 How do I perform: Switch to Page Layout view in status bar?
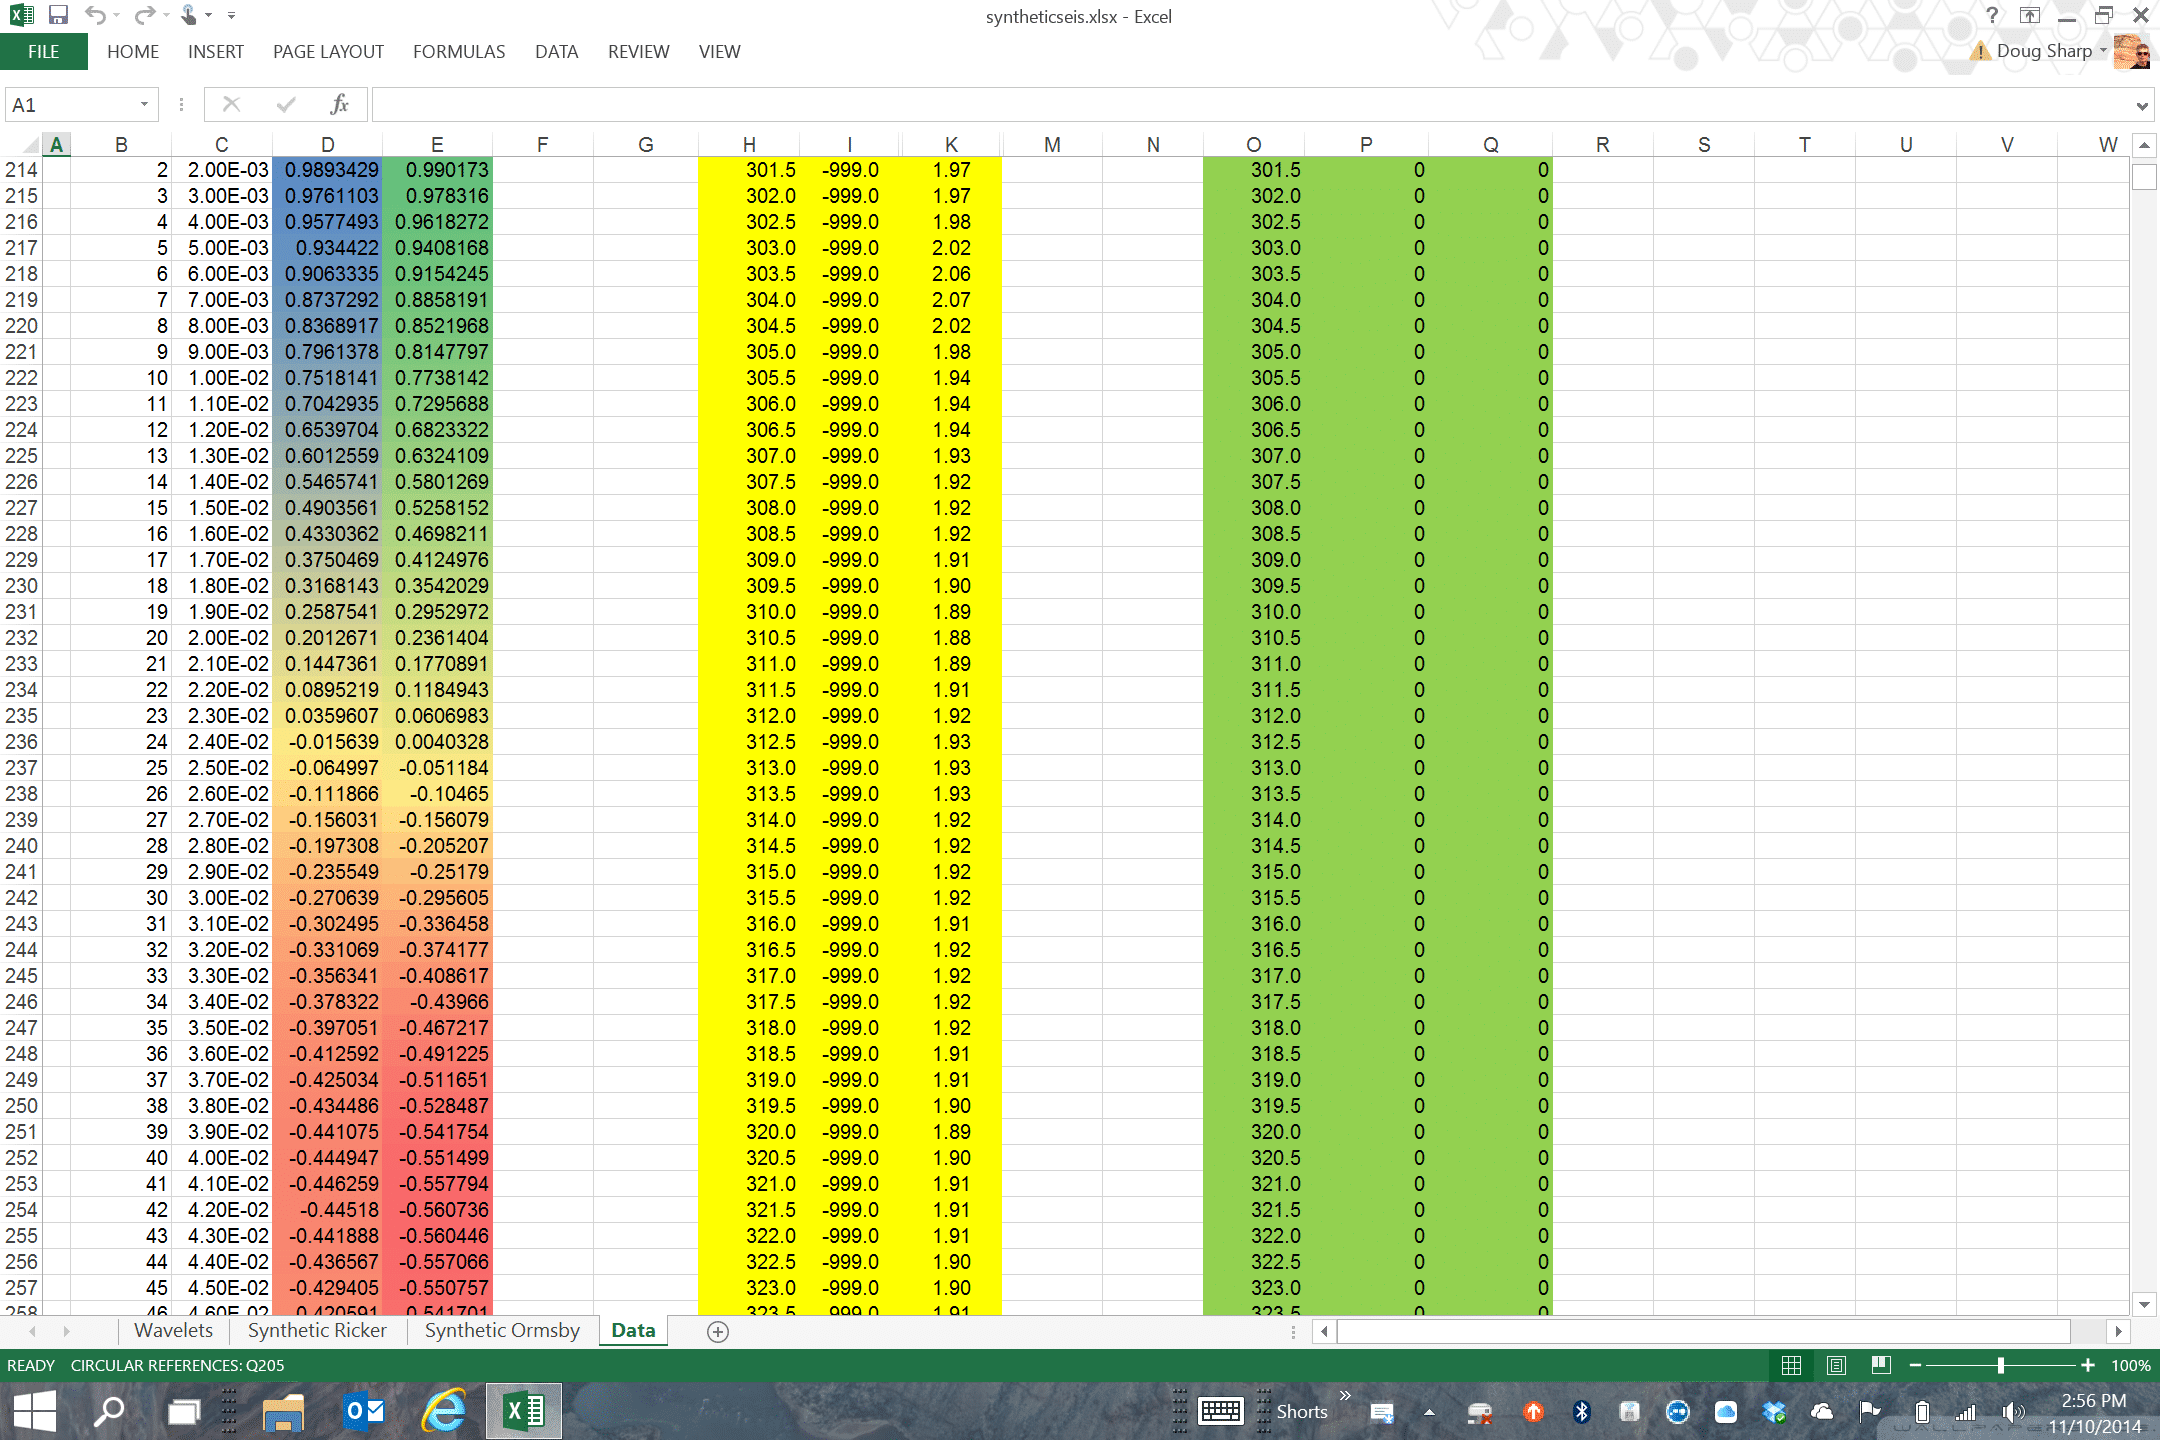point(1836,1365)
